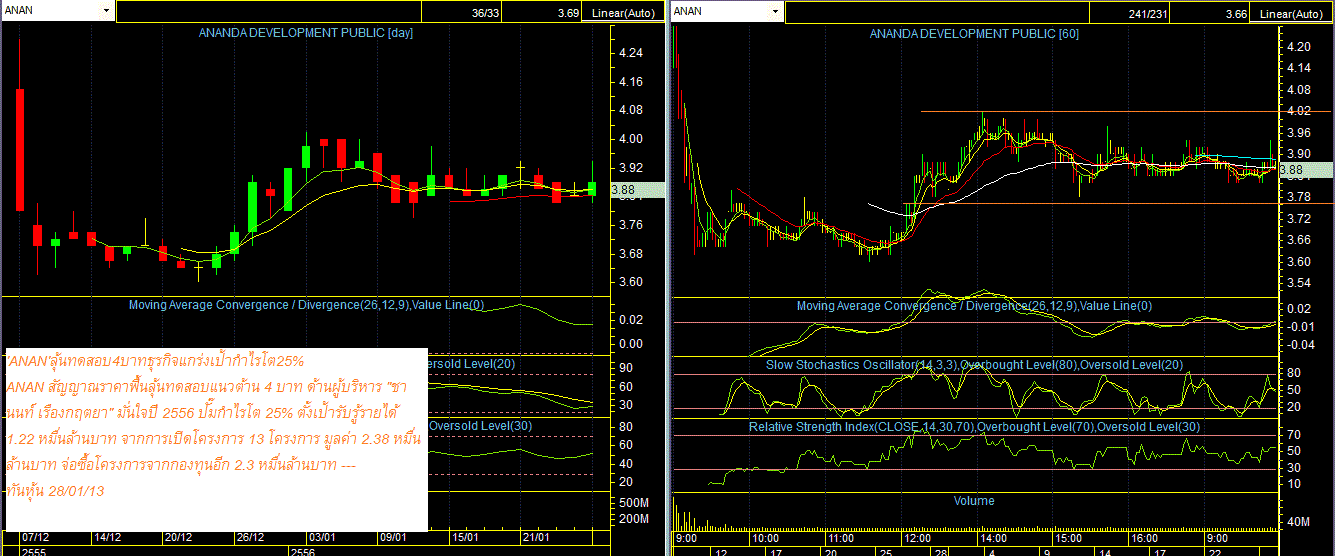Click the 9:00 time label at left of 60-minute axis
The width and height of the screenshot is (1335, 556).
pos(687,538)
